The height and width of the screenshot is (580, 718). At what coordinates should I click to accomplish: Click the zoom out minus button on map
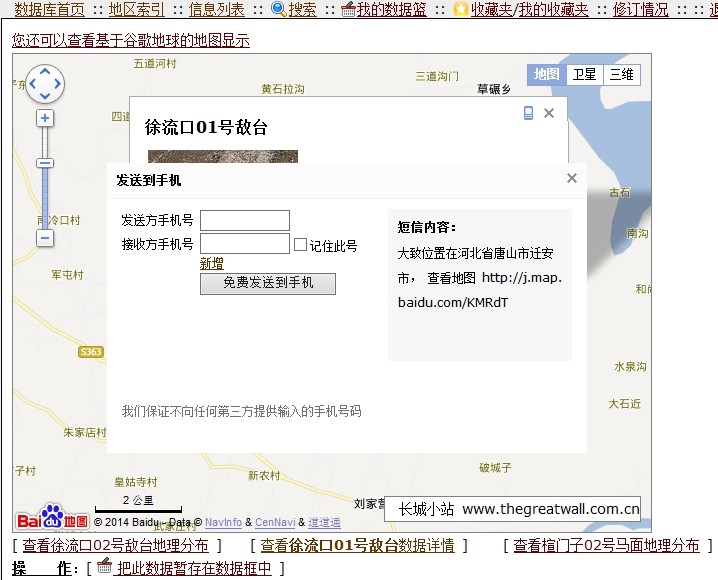coord(45,238)
